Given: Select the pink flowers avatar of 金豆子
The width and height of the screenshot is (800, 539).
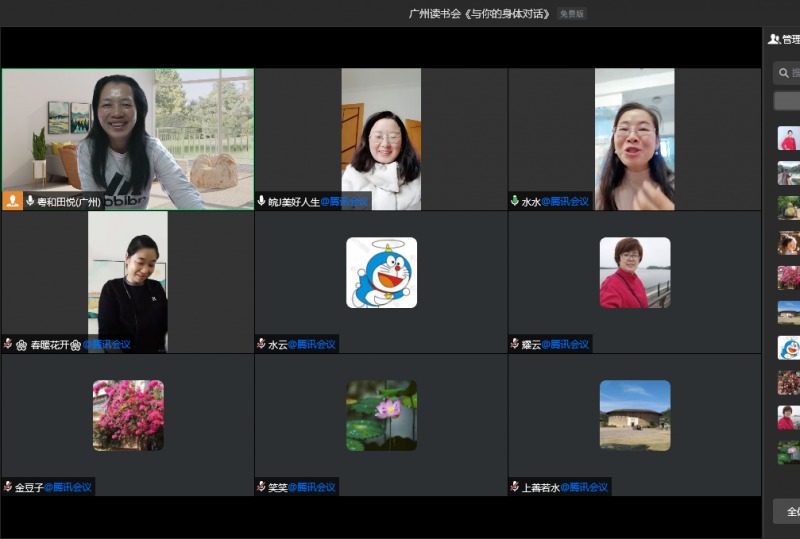Looking at the screenshot, I should [128, 415].
